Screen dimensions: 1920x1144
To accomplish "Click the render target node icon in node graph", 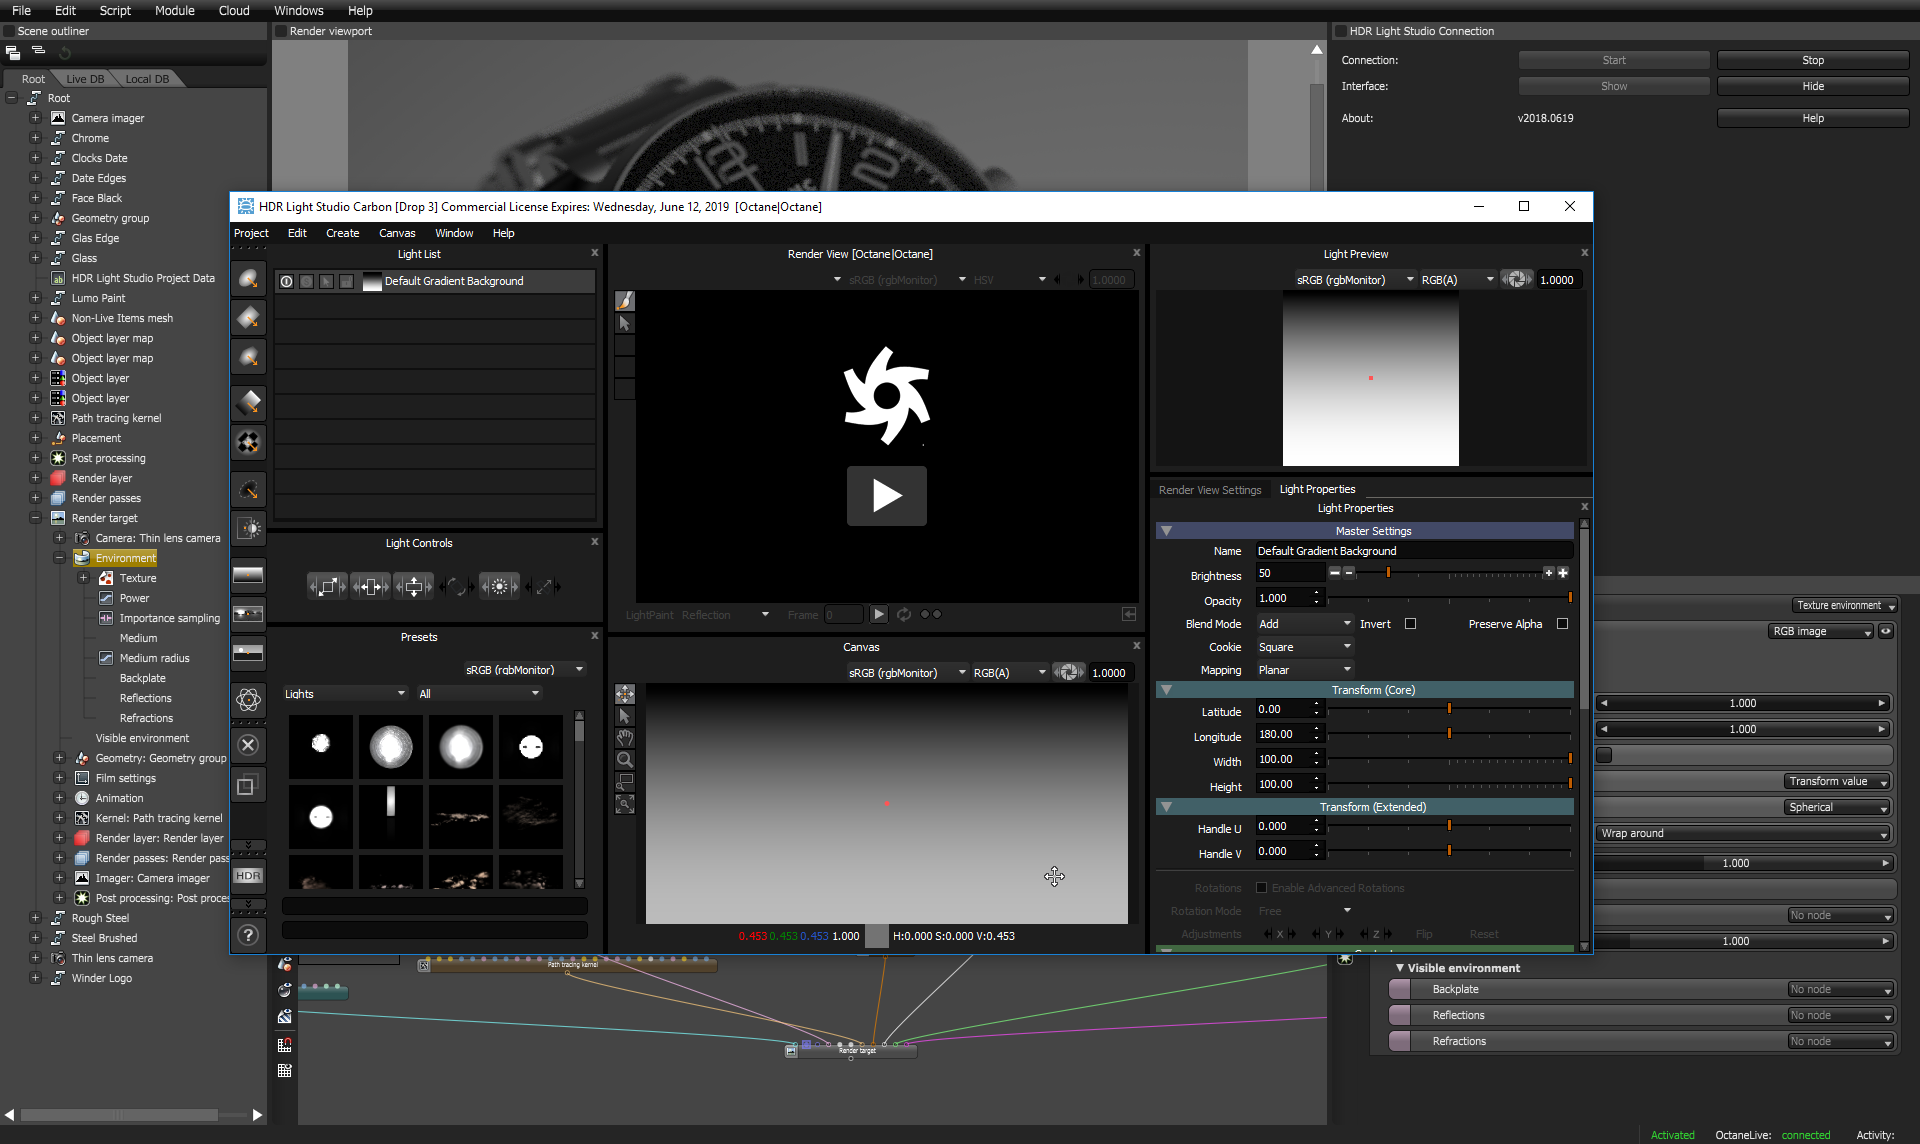I will tap(790, 1051).
